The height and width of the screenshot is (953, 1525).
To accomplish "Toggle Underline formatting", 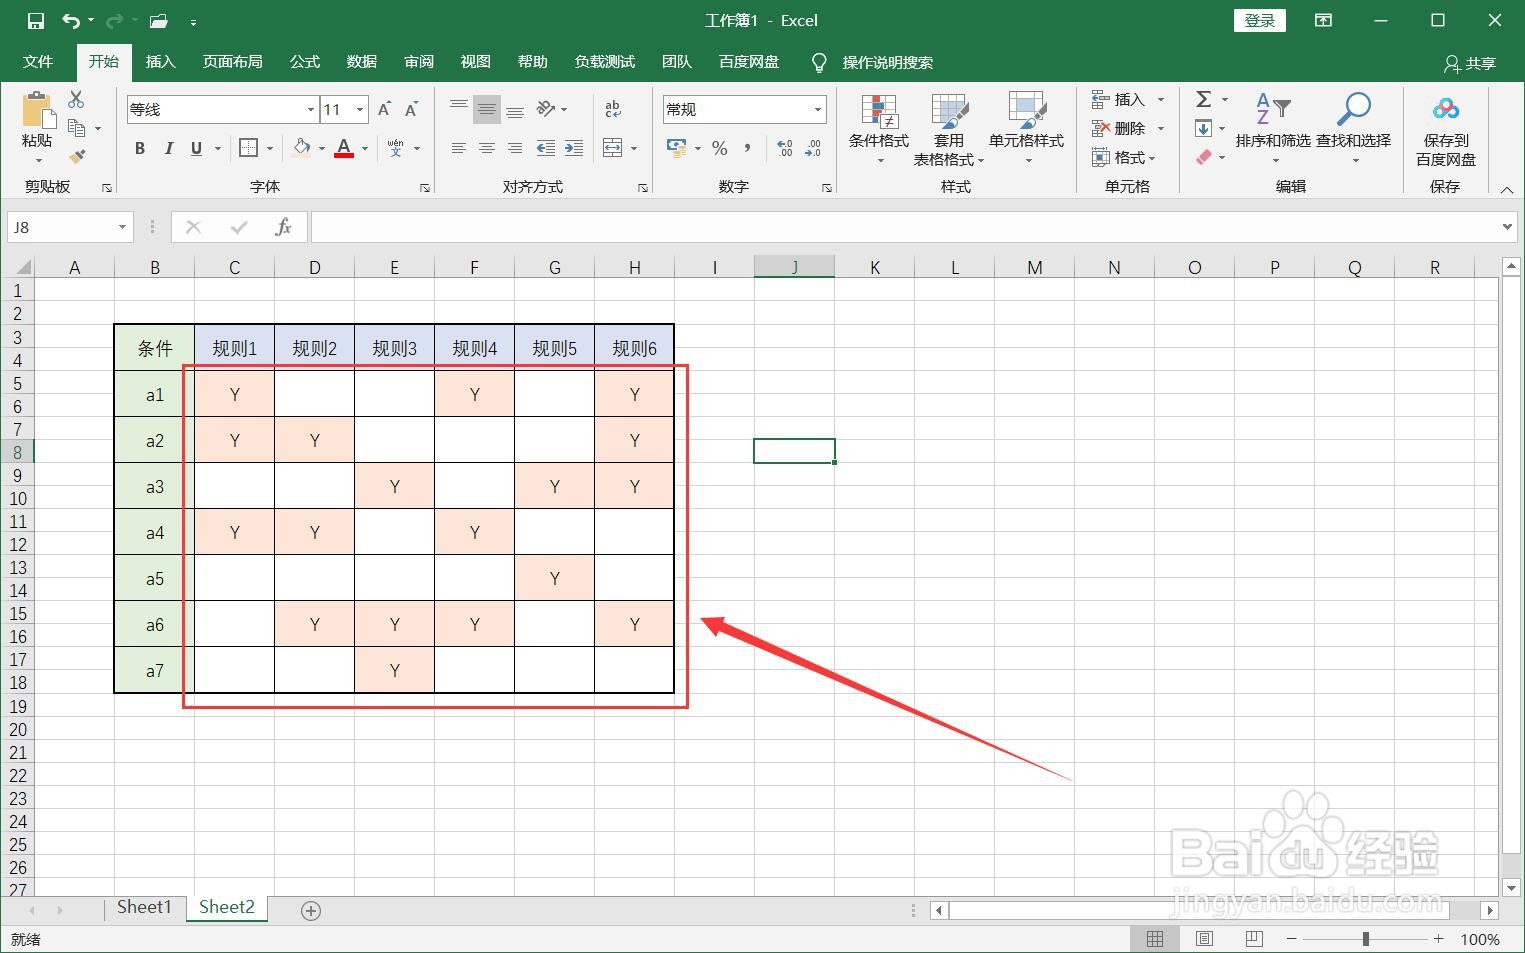I will [x=196, y=148].
